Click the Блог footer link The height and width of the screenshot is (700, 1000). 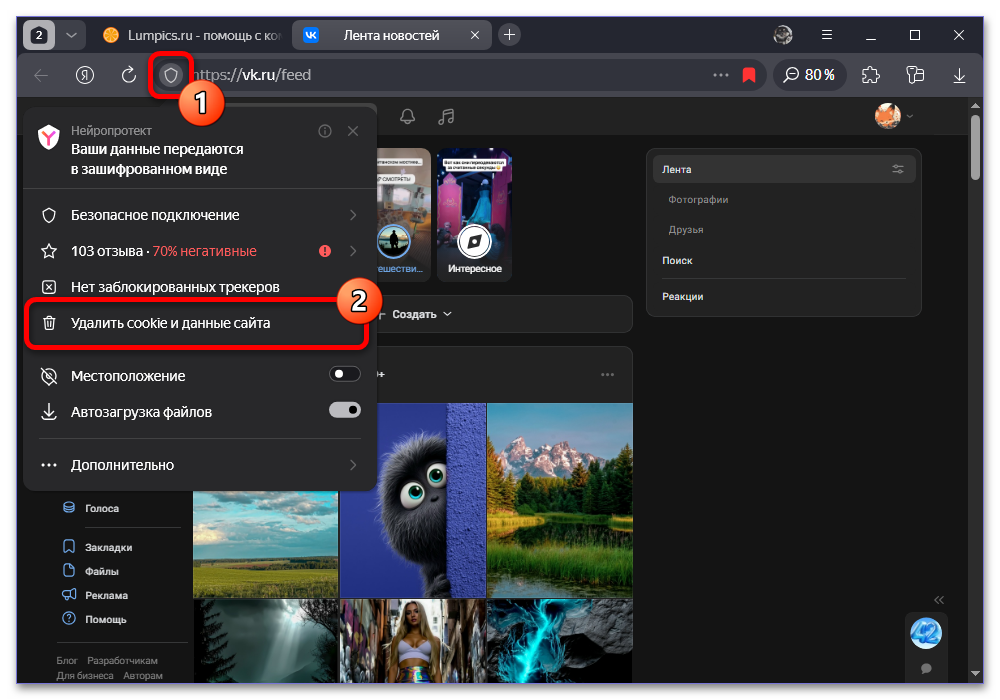[67, 661]
